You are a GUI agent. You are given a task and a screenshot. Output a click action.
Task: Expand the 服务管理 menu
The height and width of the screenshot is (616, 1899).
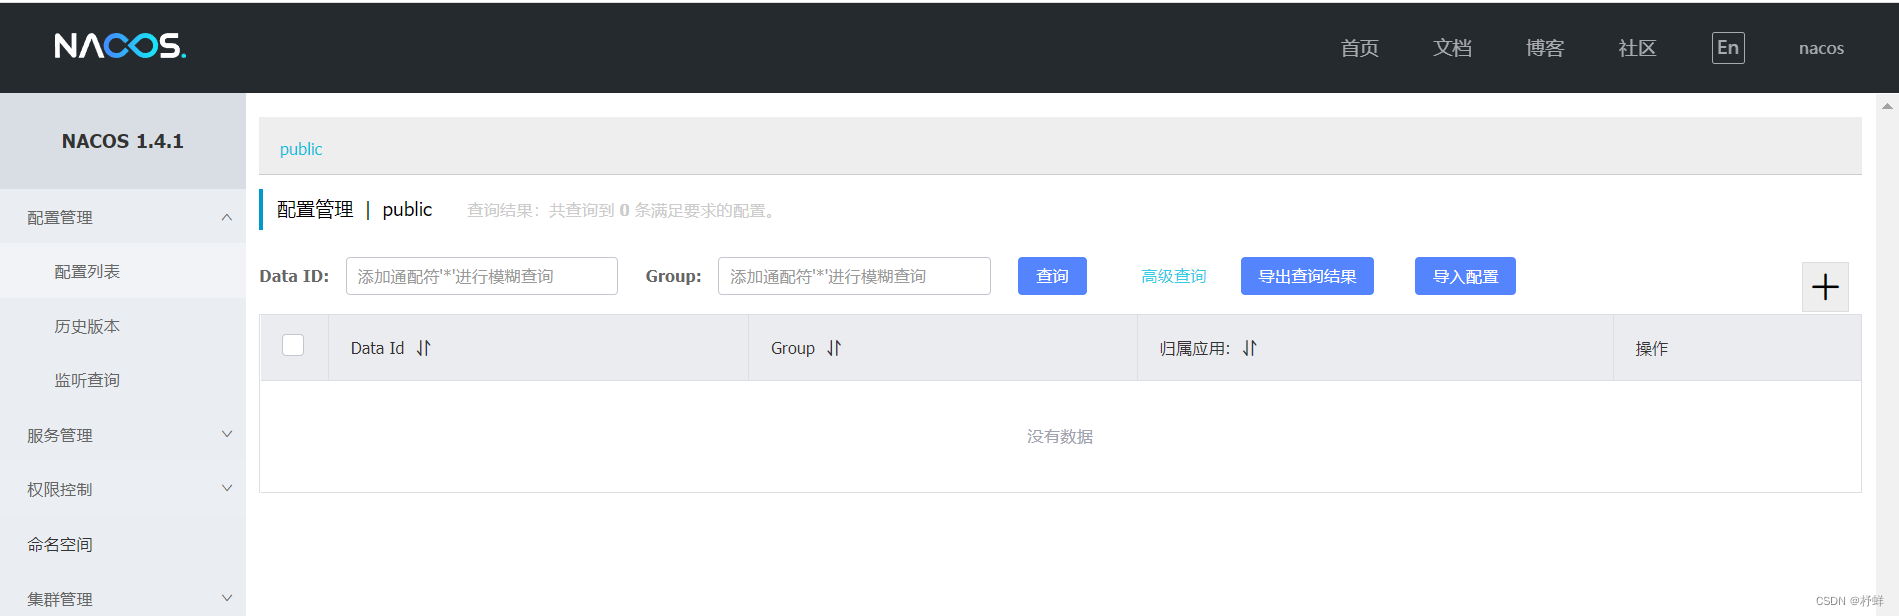tap(123, 435)
